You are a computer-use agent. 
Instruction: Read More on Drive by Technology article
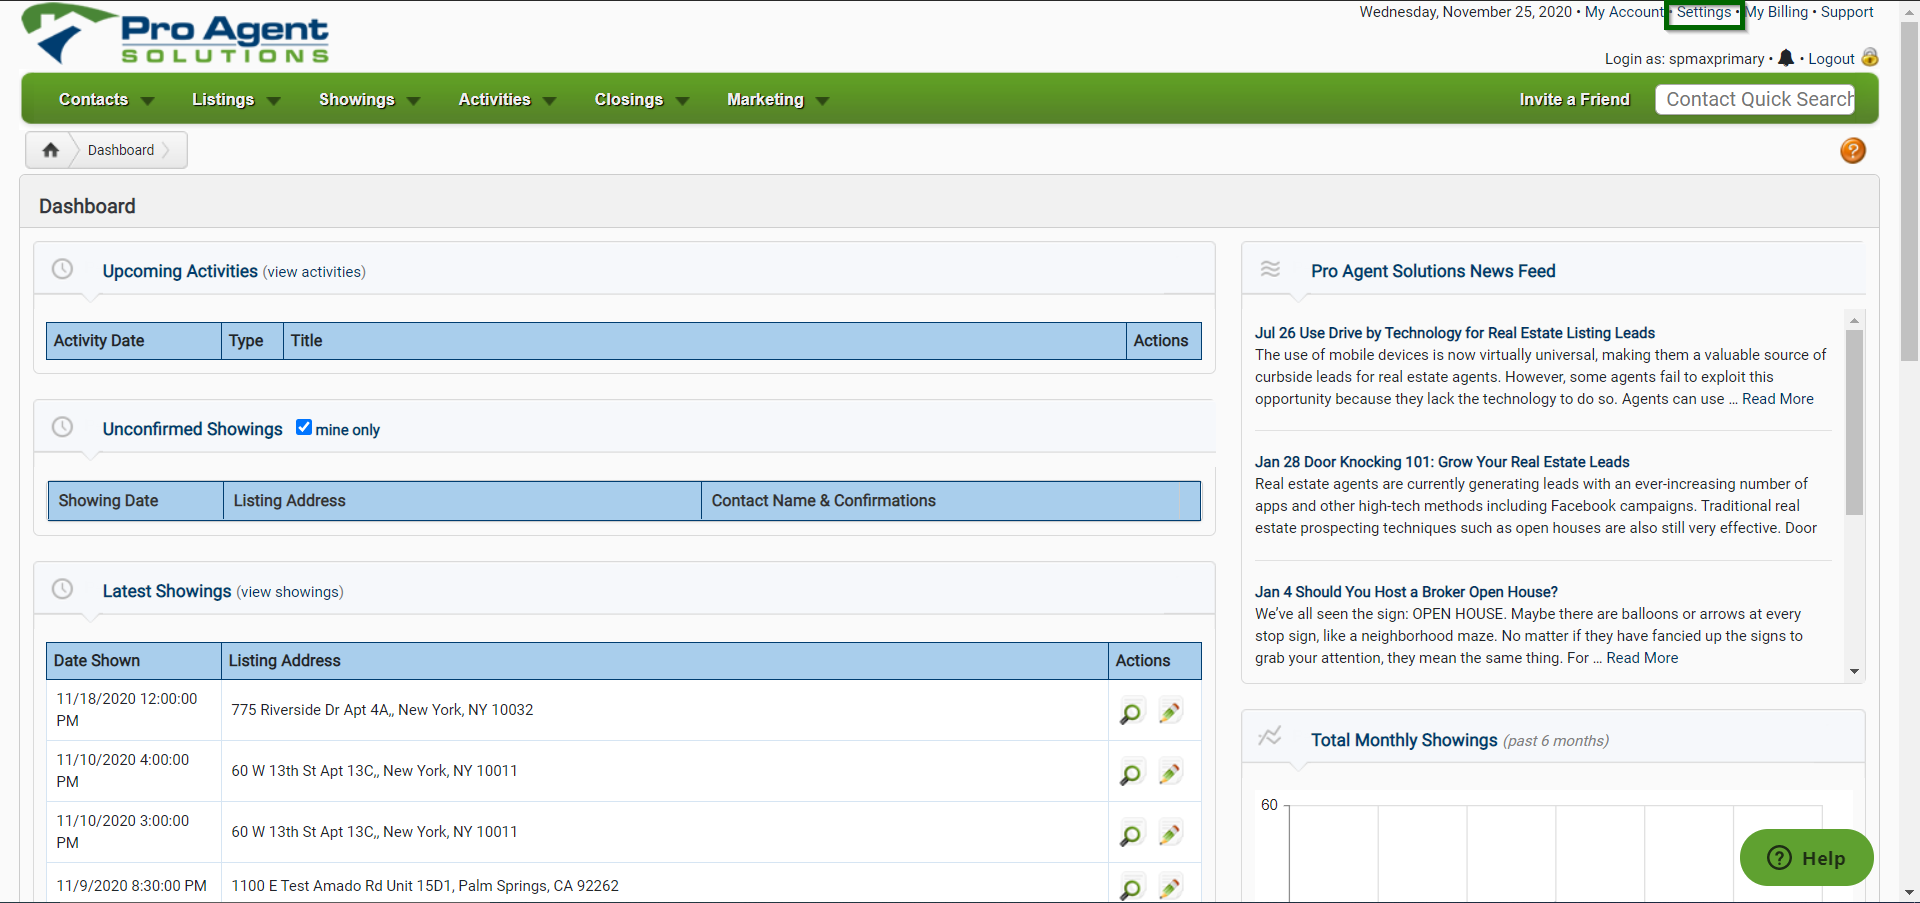tap(1778, 399)
